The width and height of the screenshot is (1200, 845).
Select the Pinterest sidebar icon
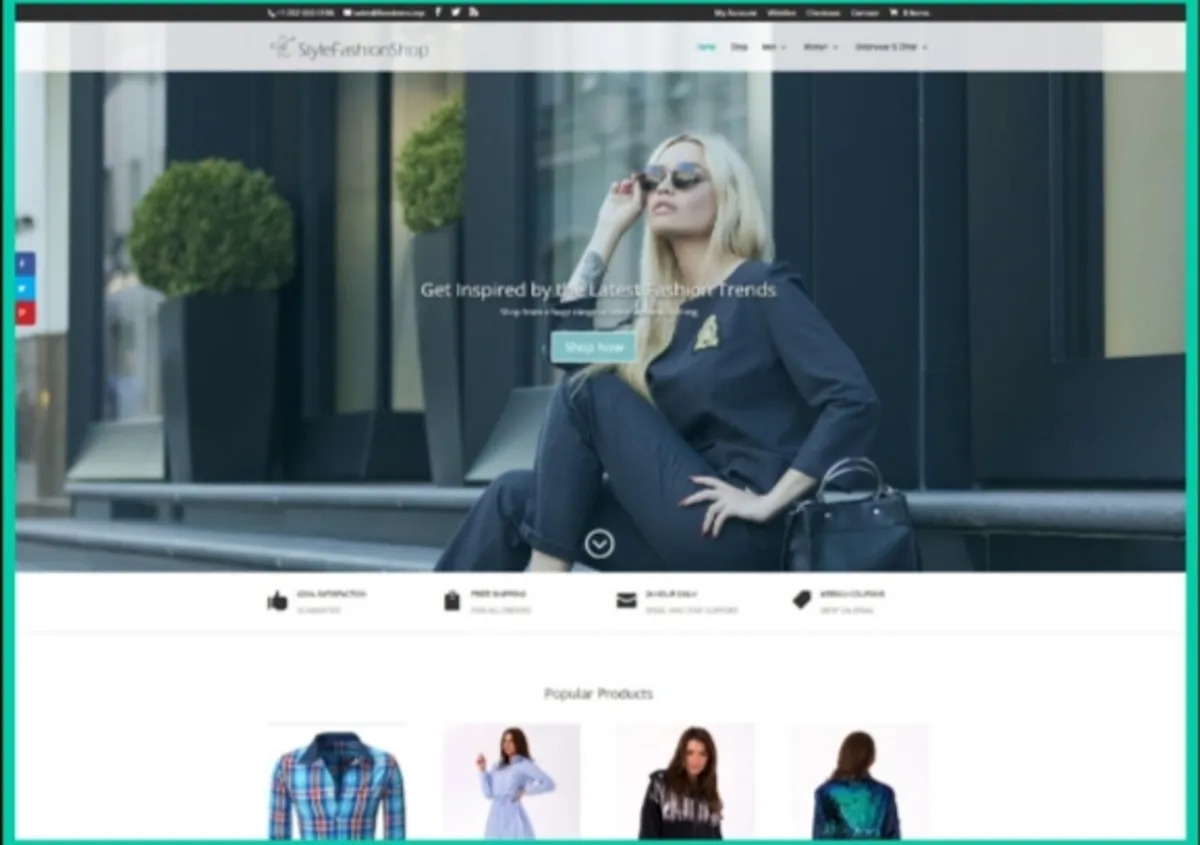22,313
